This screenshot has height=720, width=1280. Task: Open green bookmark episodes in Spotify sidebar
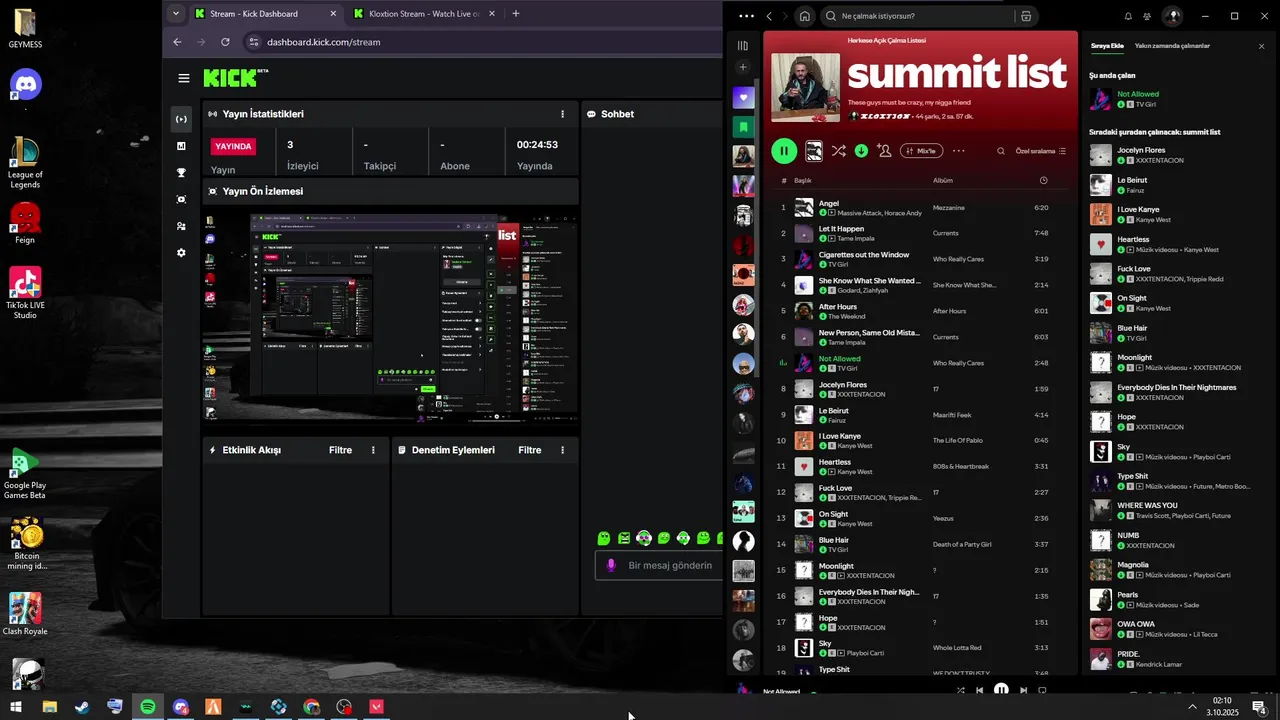click(743, 127)
